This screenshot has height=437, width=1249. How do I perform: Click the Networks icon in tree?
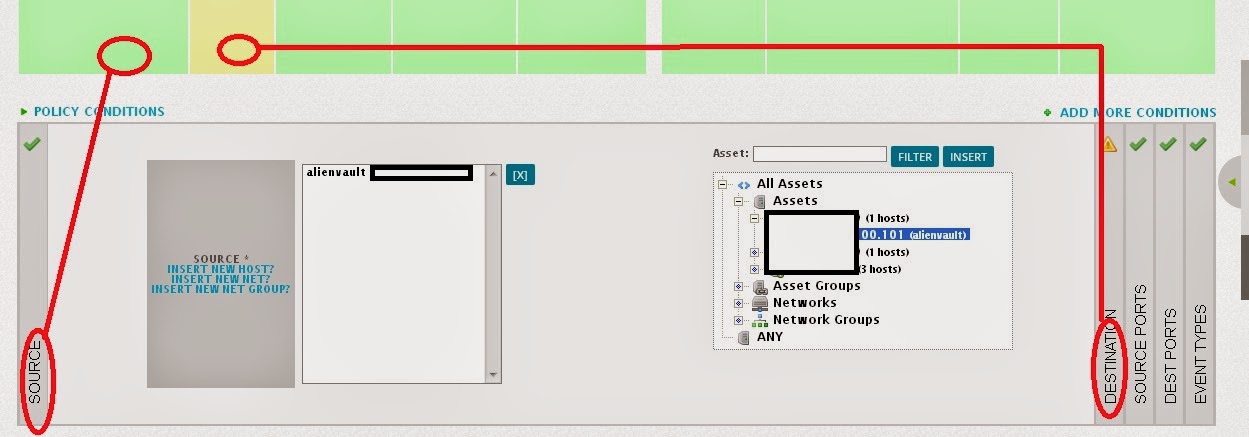[x=759, y=303]
